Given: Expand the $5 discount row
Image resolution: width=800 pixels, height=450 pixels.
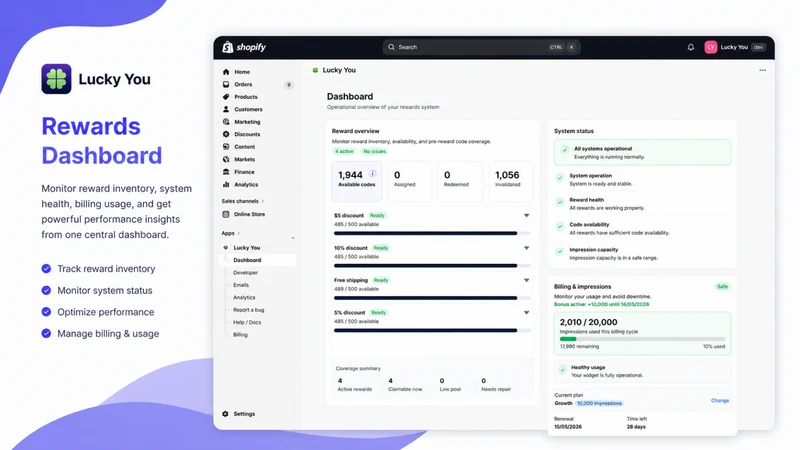Looking at the screenshot, I should (527, 216).
